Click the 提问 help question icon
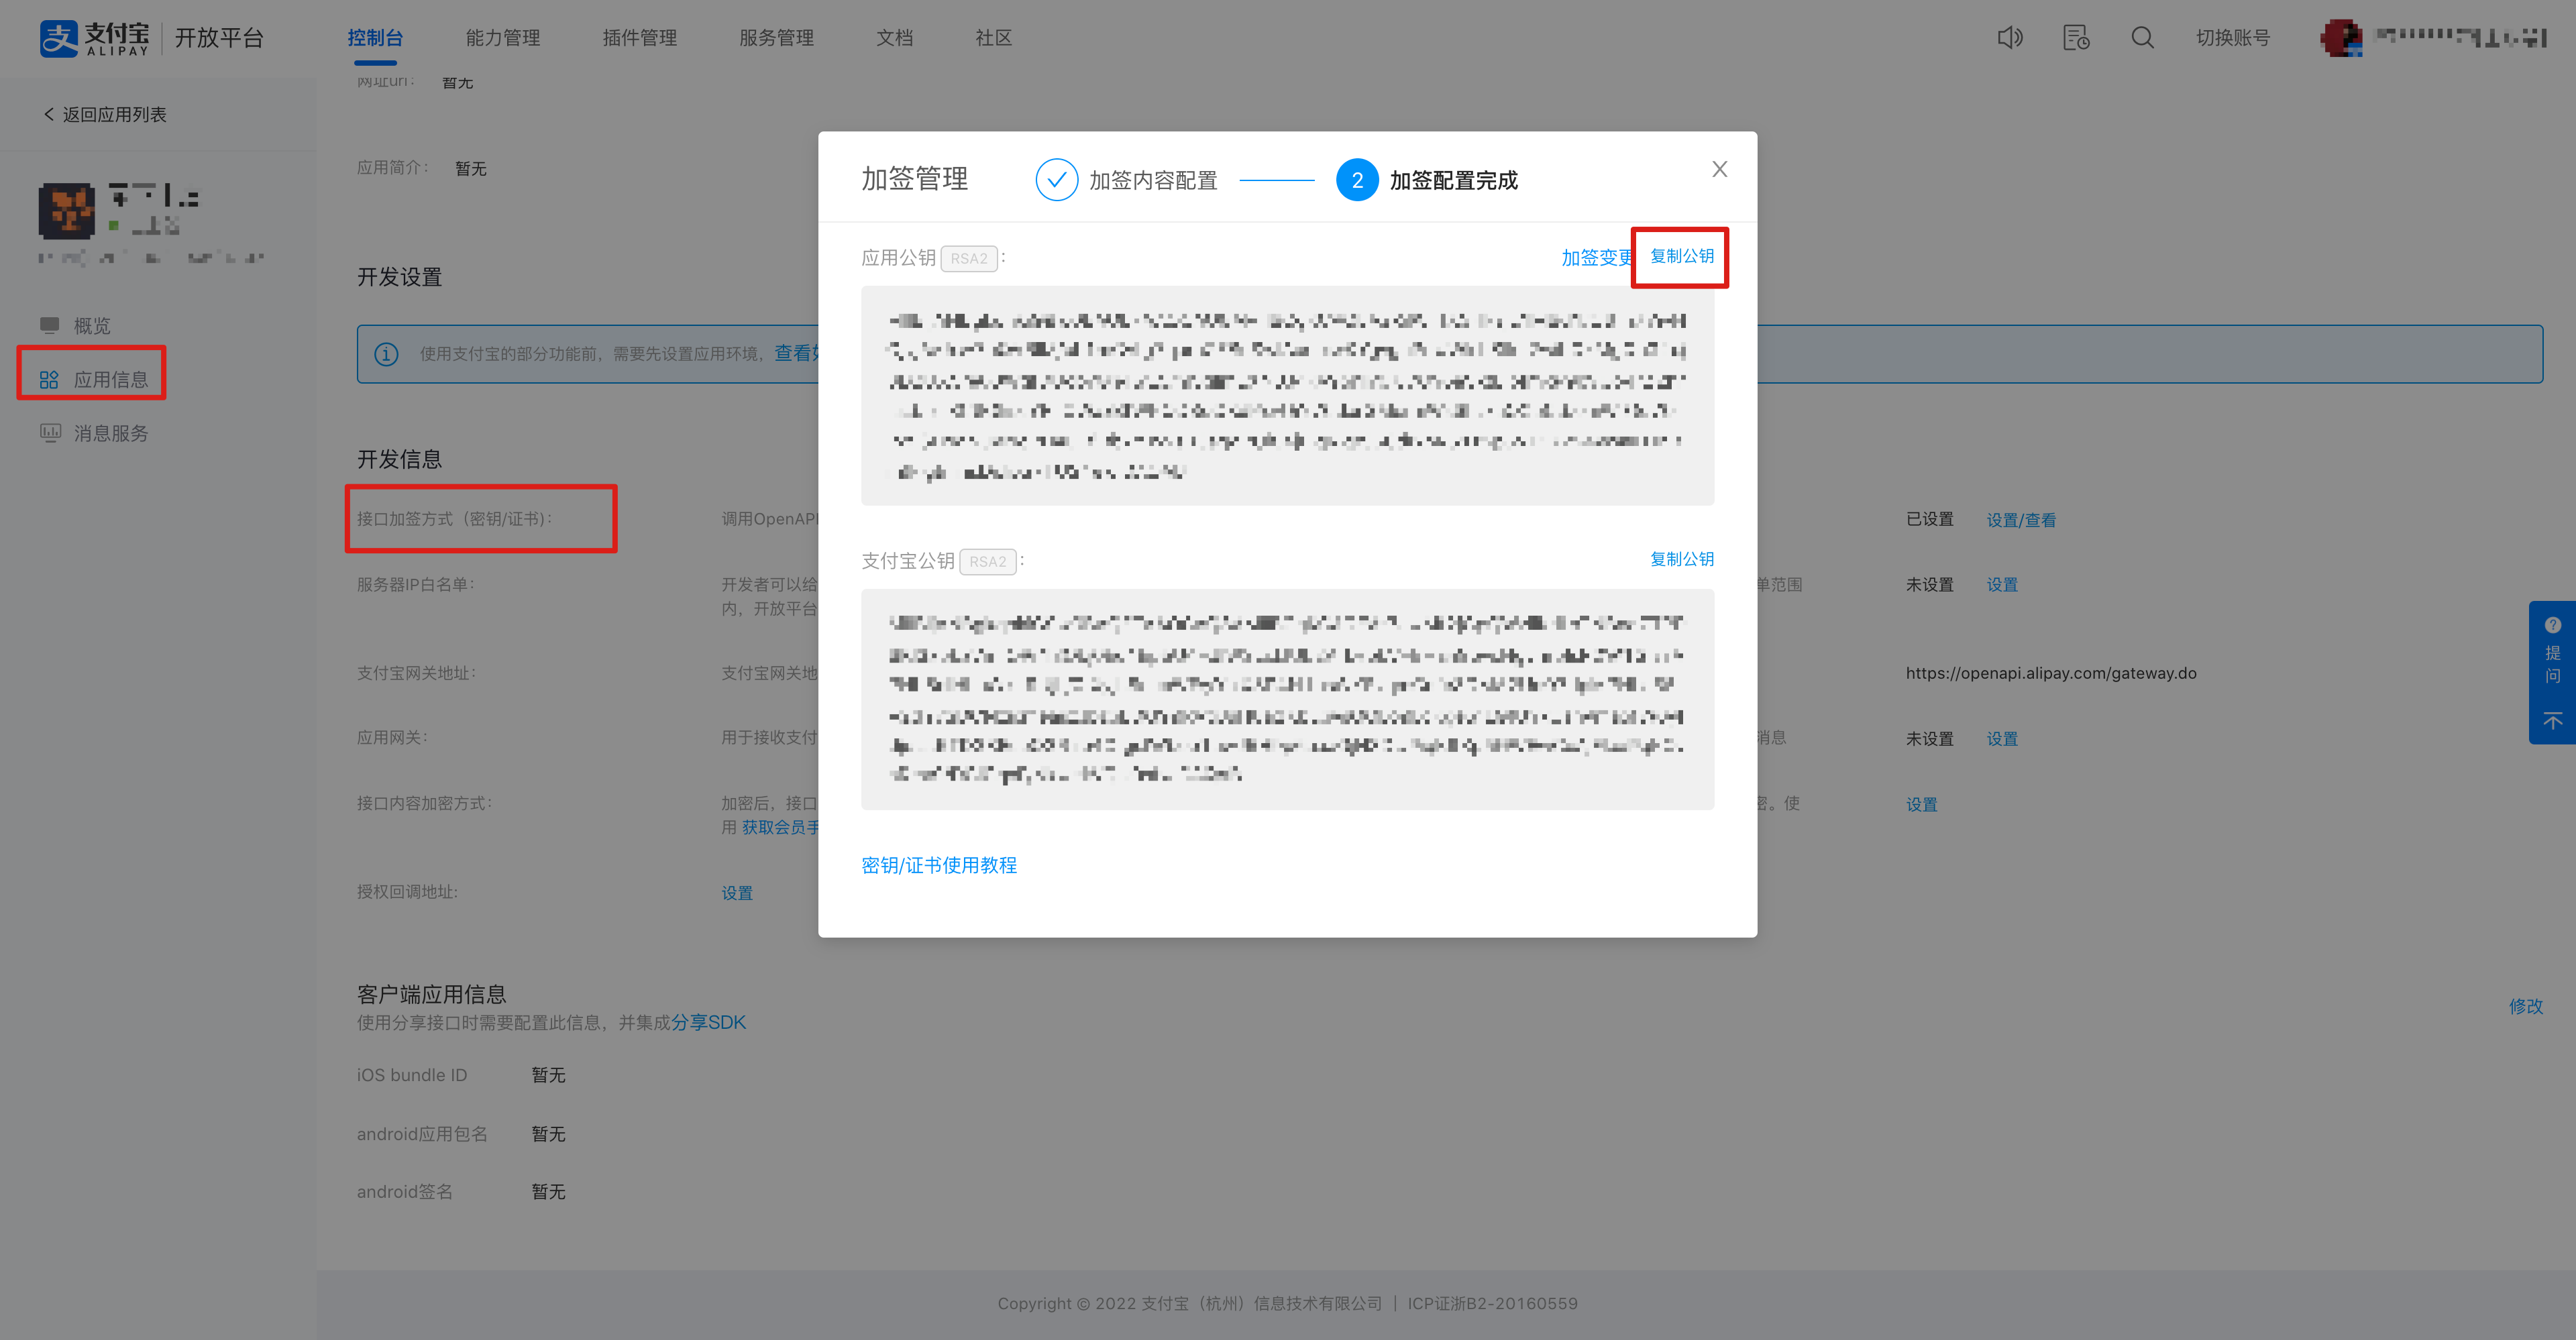 point(2552,625)
